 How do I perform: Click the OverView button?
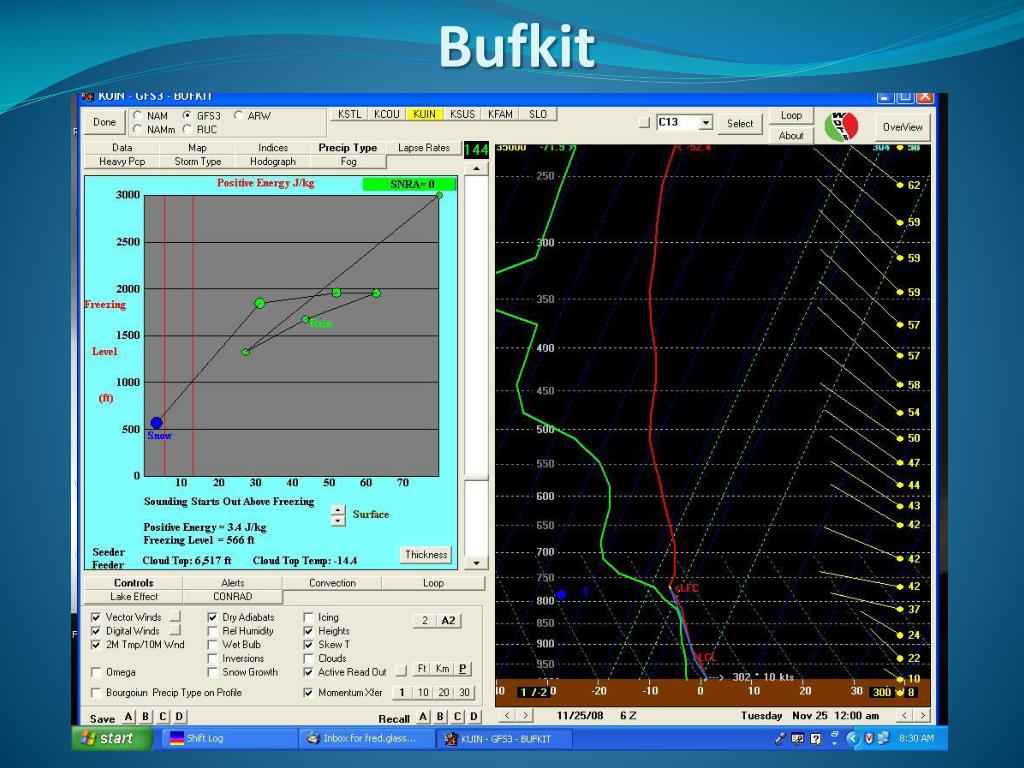(x=903, y=127)
